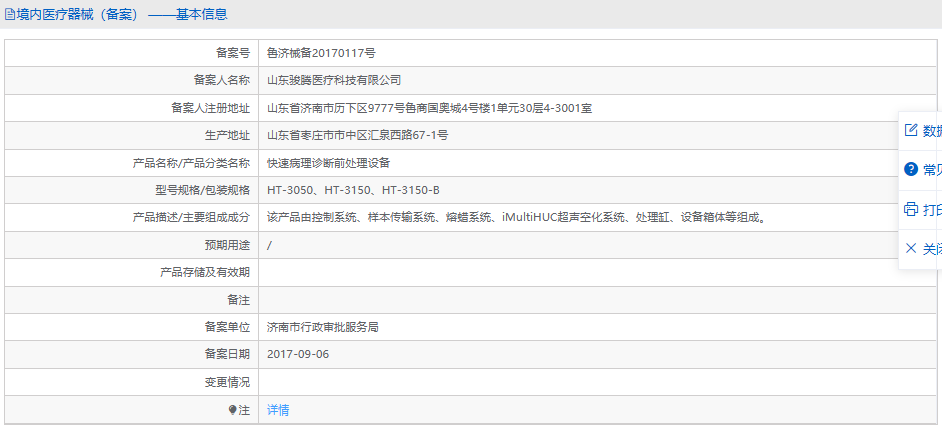Click the model text HT-3050、HT-3150、HT-3150-B
The height and width of the screenshot is (430, 942).
(353, 190)
